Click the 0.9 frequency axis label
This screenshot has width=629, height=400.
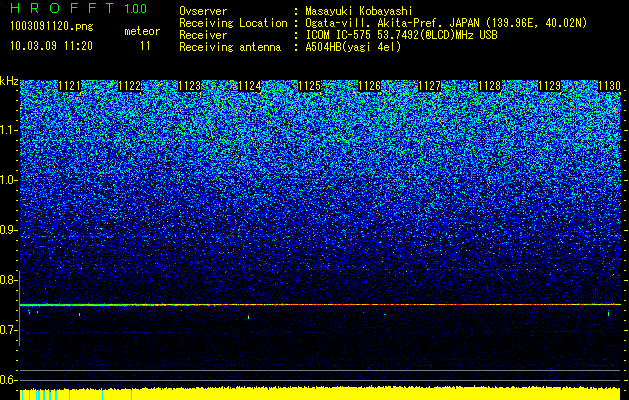(7, 230)
